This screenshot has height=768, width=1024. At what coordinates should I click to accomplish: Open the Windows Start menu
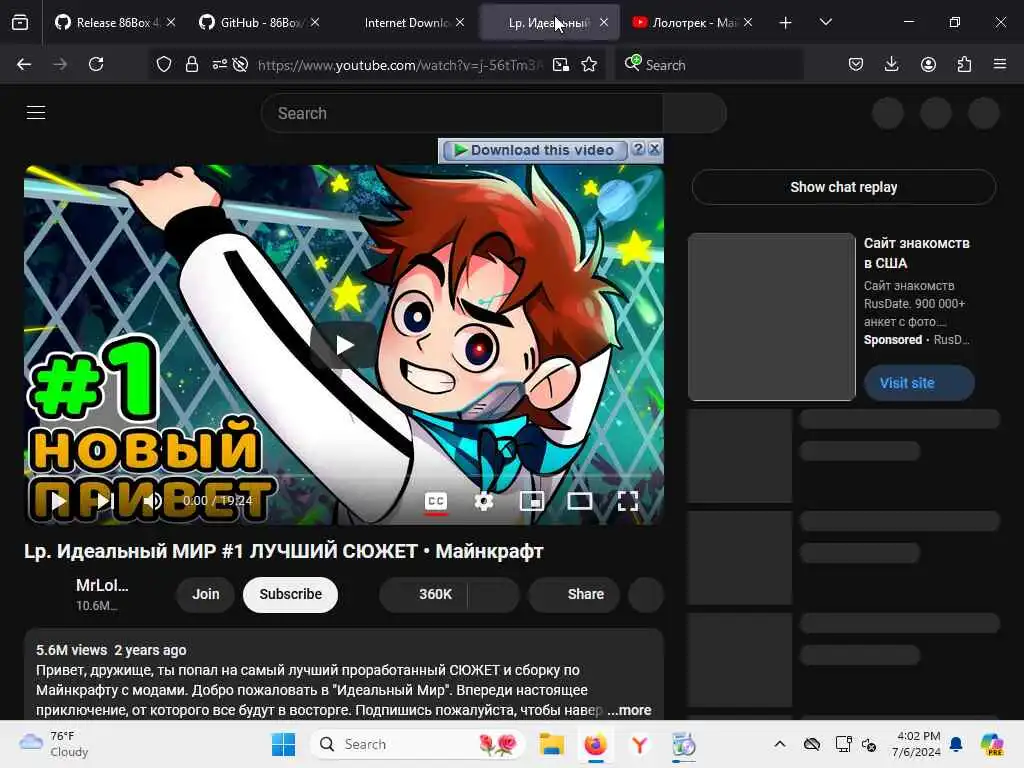click(x=283, y=744)
